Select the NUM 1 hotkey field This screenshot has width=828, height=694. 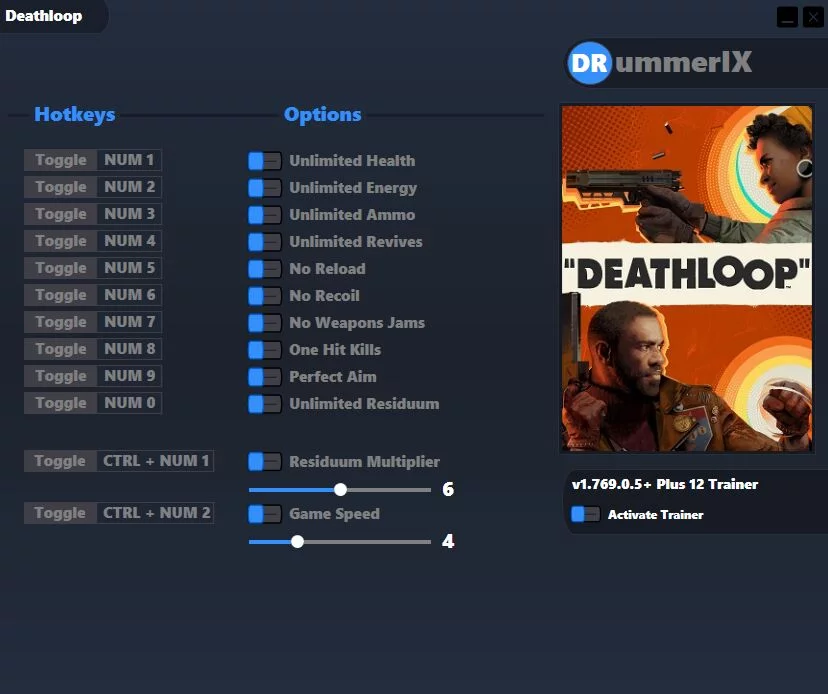(129, 160)
